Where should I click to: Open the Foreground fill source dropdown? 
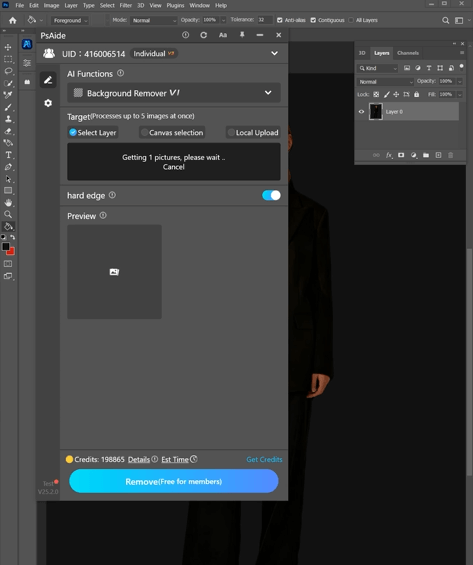pos(70,21)
